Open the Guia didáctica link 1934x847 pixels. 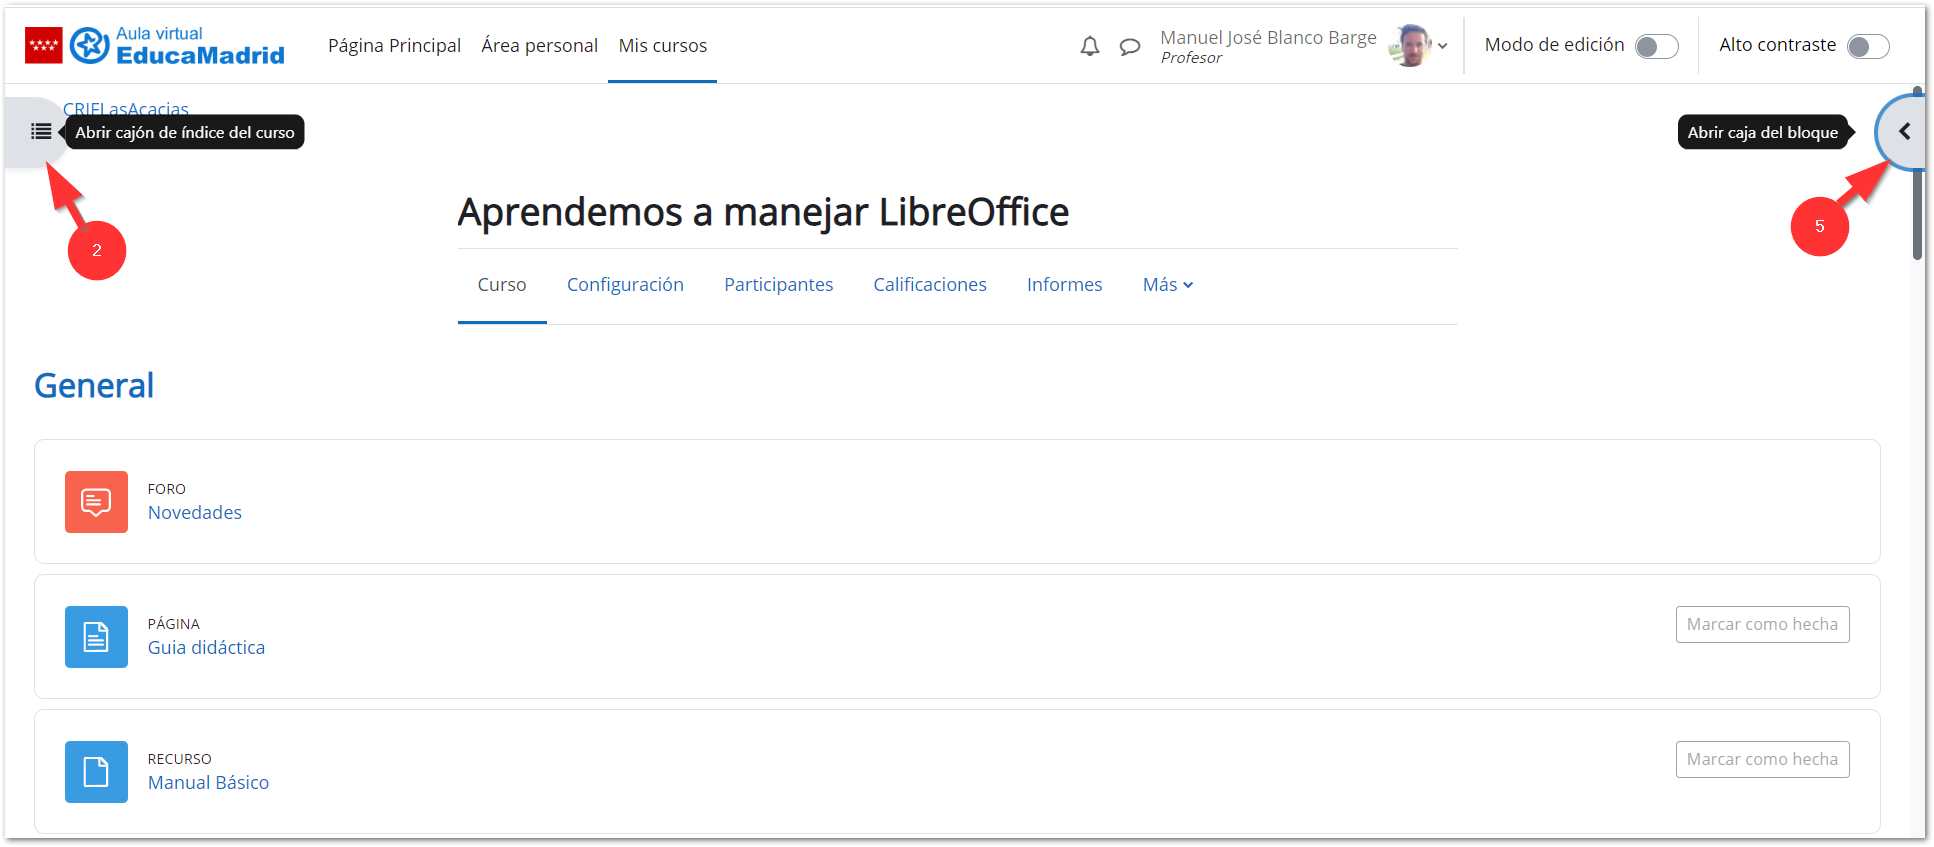(x=206, y=648)
